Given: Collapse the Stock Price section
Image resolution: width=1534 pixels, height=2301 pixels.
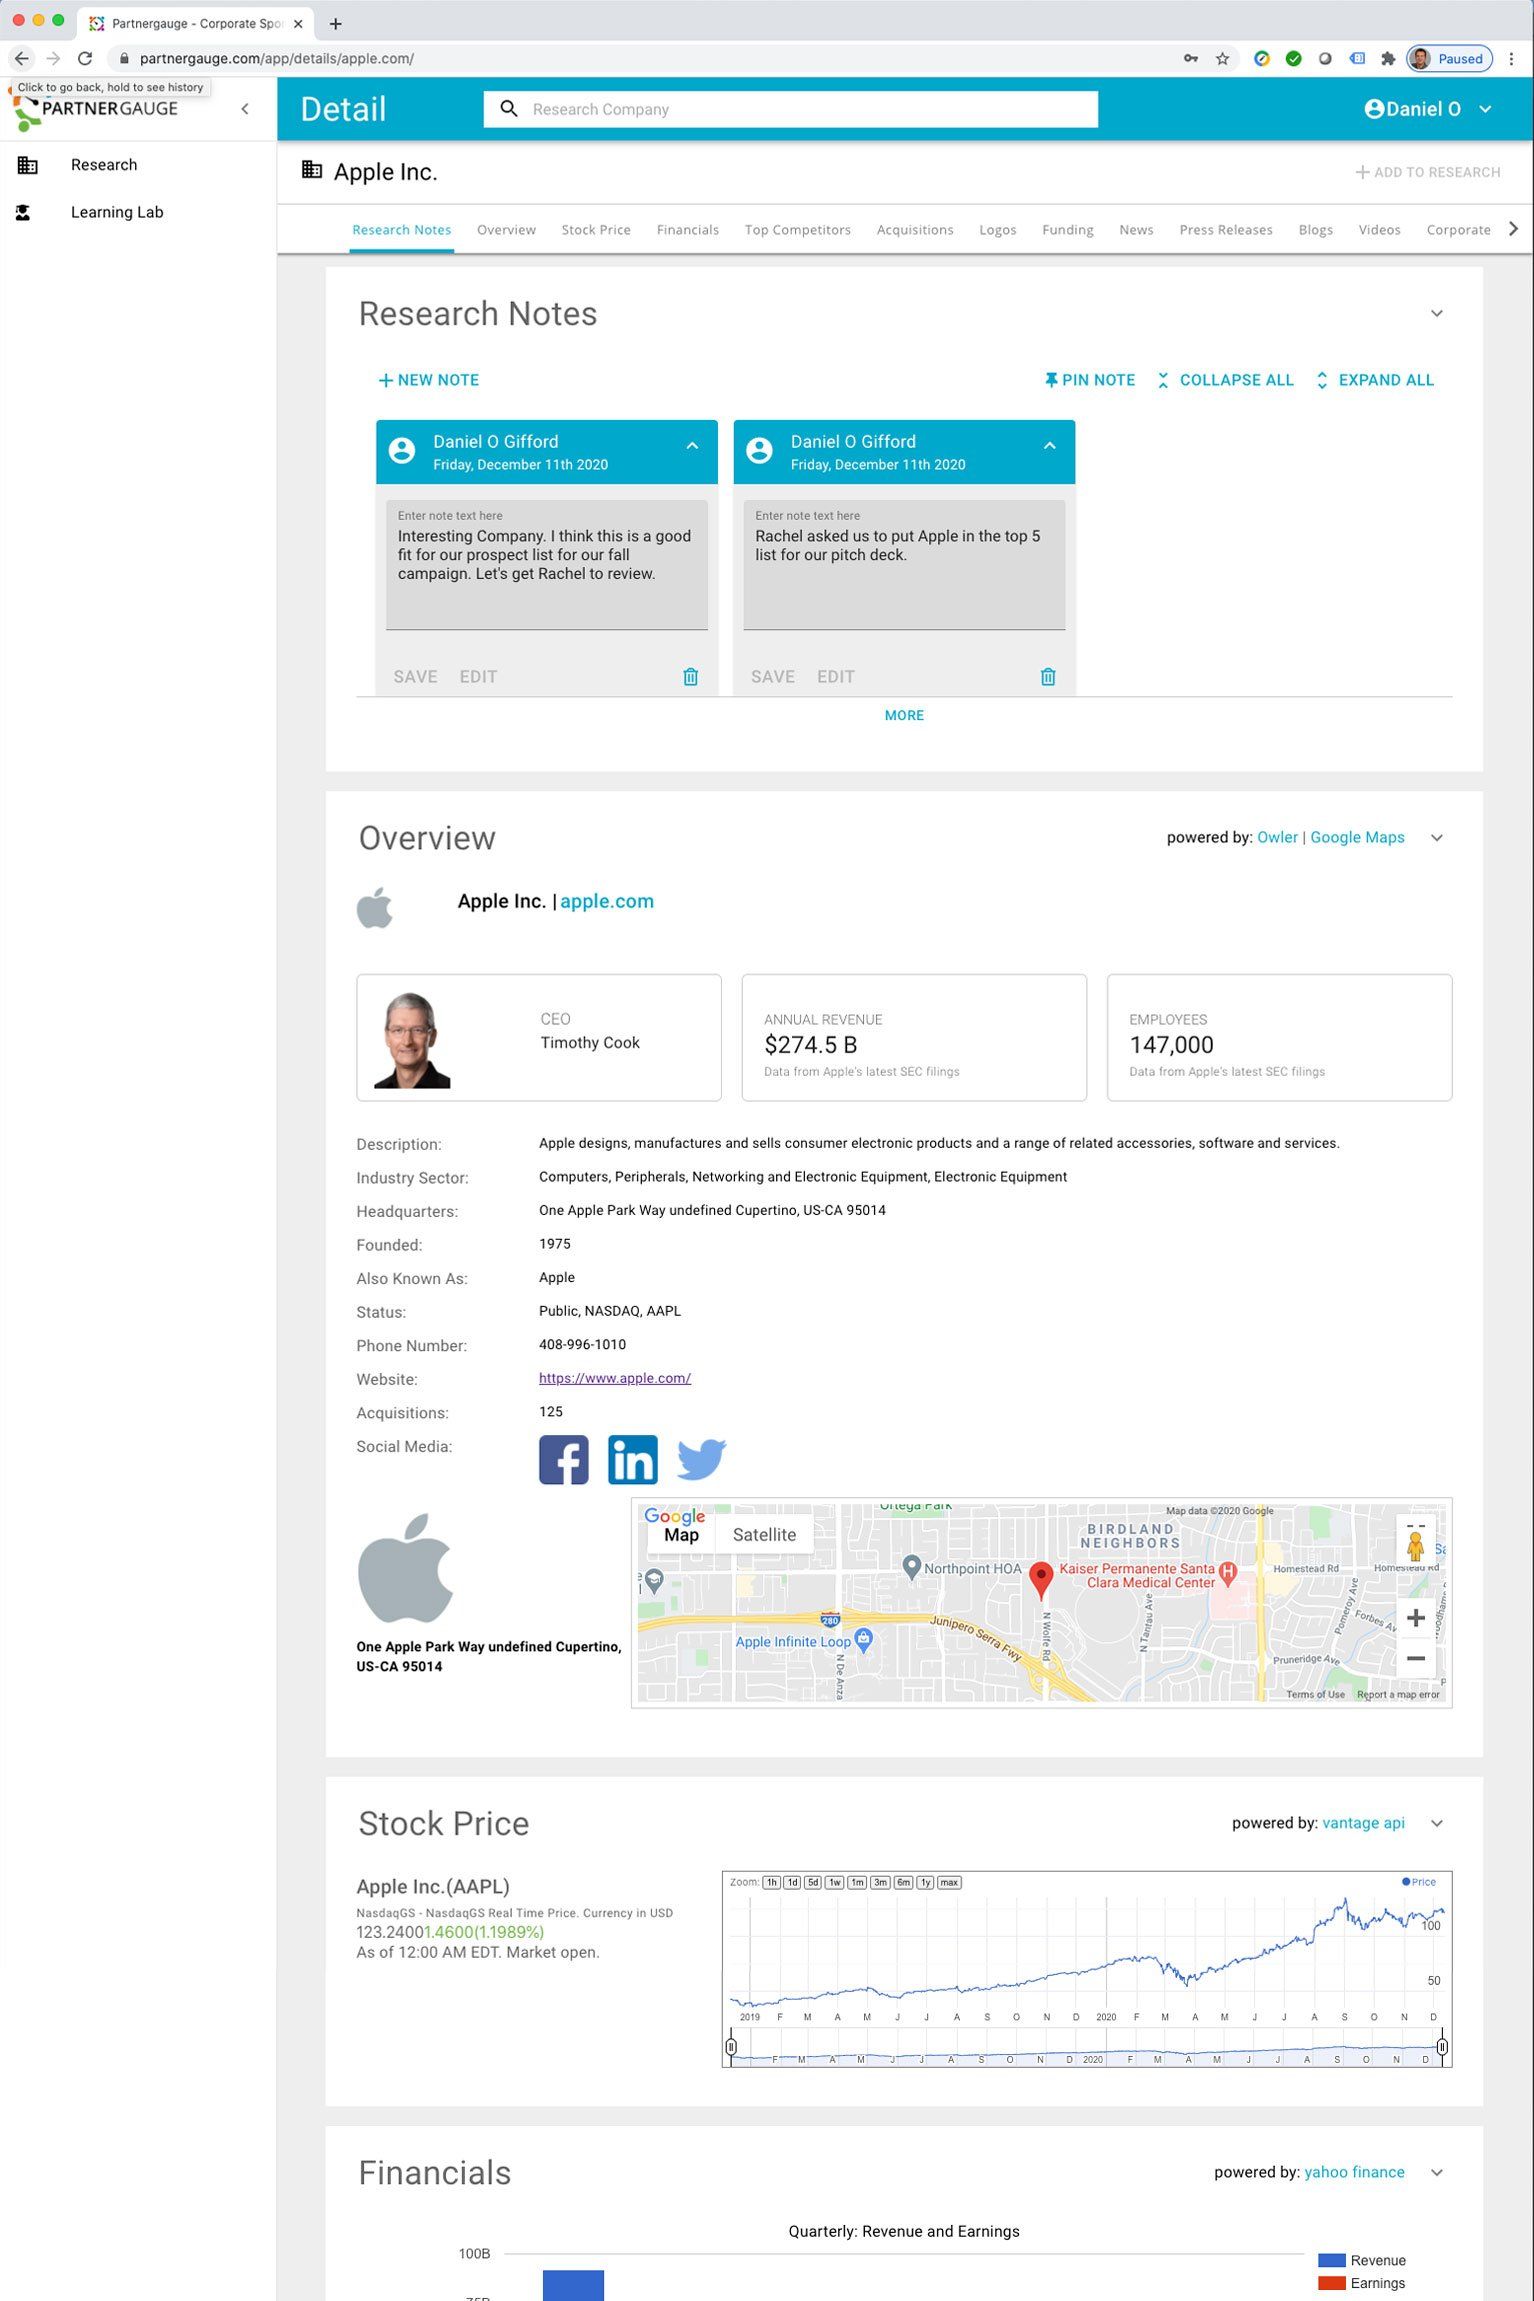Looking at the screenshot, I should [x=1437, y=1823].
